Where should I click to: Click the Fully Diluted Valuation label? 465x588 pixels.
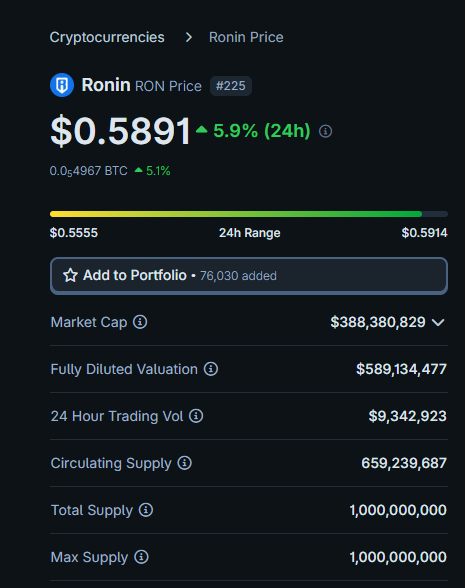click(x=124, y=369)
